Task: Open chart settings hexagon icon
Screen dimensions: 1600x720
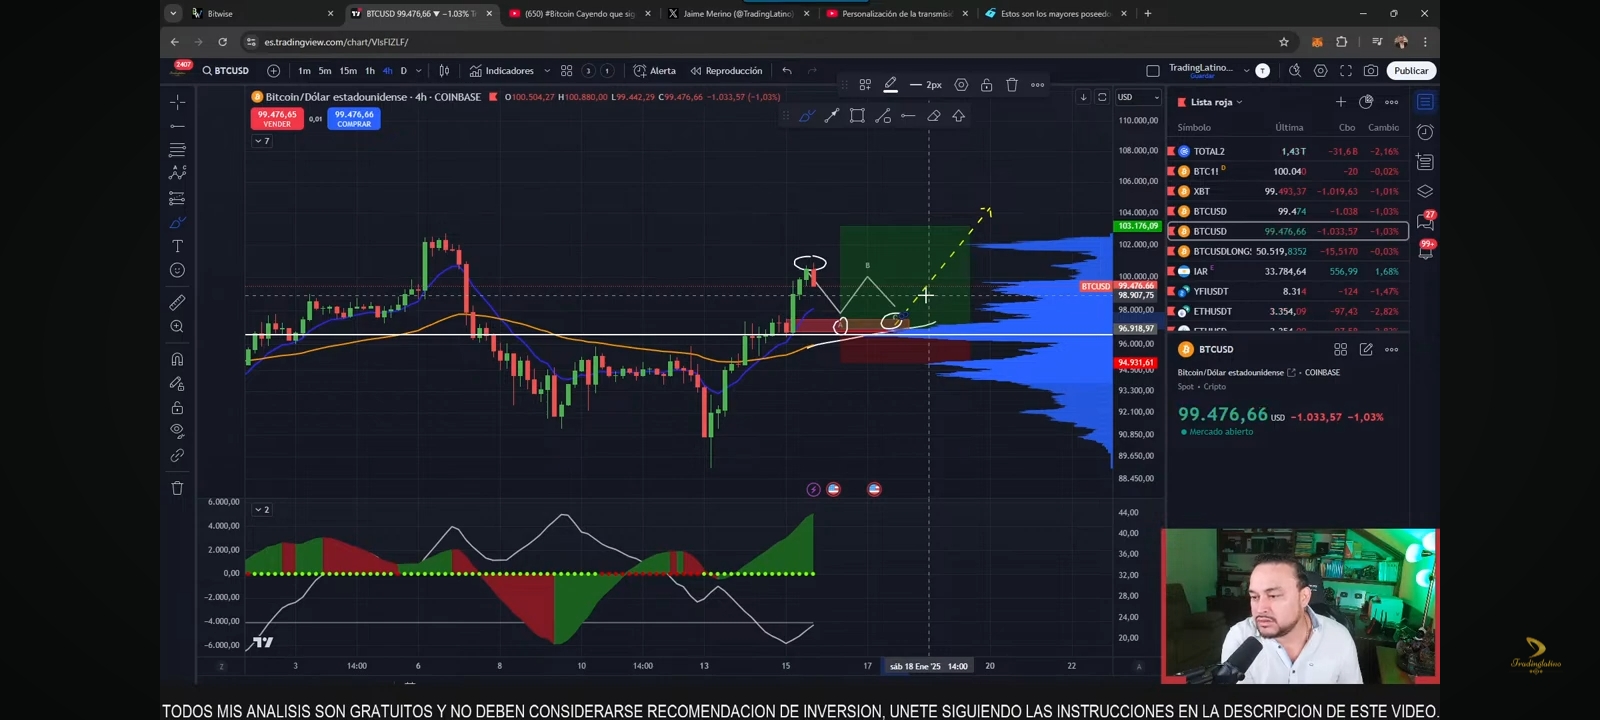Action: click(x=1321, y=71)
